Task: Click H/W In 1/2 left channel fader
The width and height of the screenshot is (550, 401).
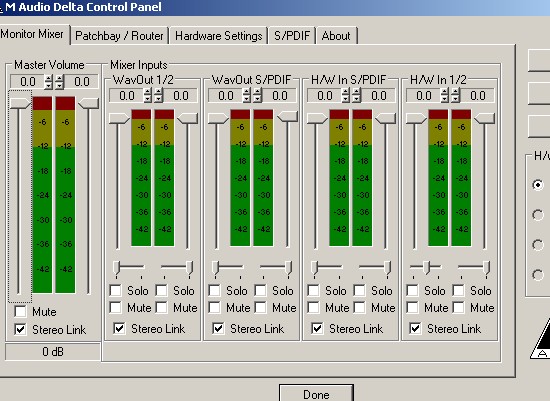Action: click(416, 119)
